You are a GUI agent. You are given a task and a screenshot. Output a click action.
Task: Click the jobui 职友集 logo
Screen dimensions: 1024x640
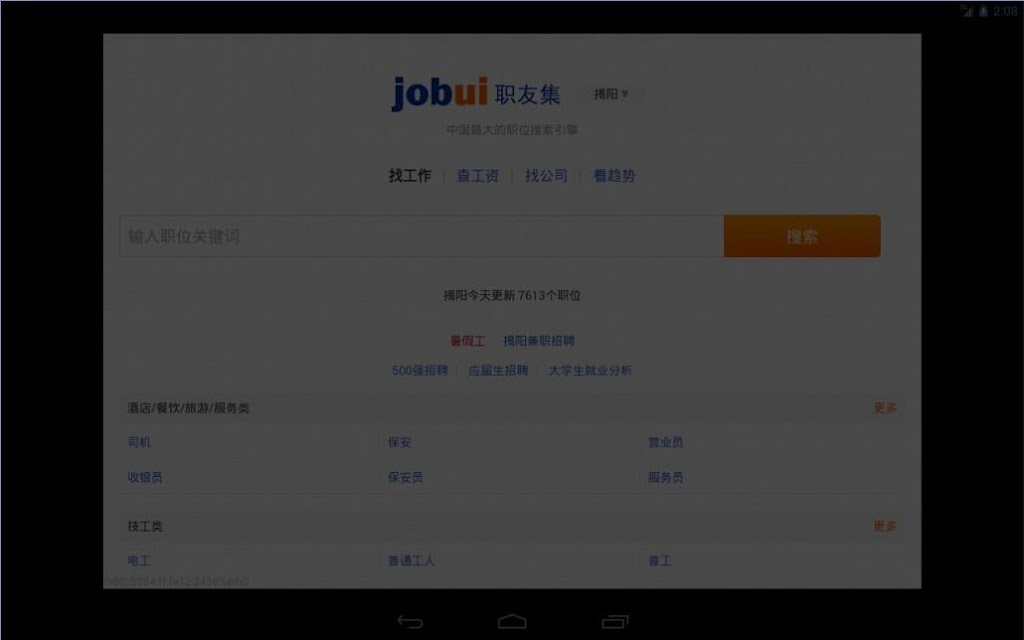[476, 93]
